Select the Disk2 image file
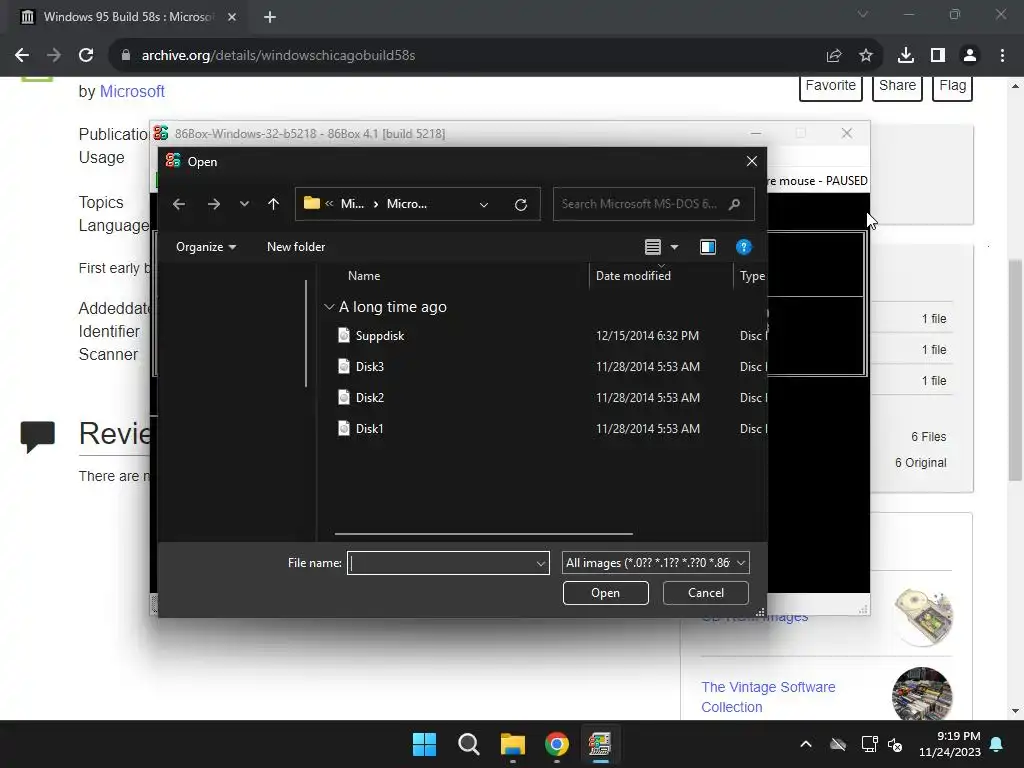Viewport: 1024px width, 768px height. (370, 398)
